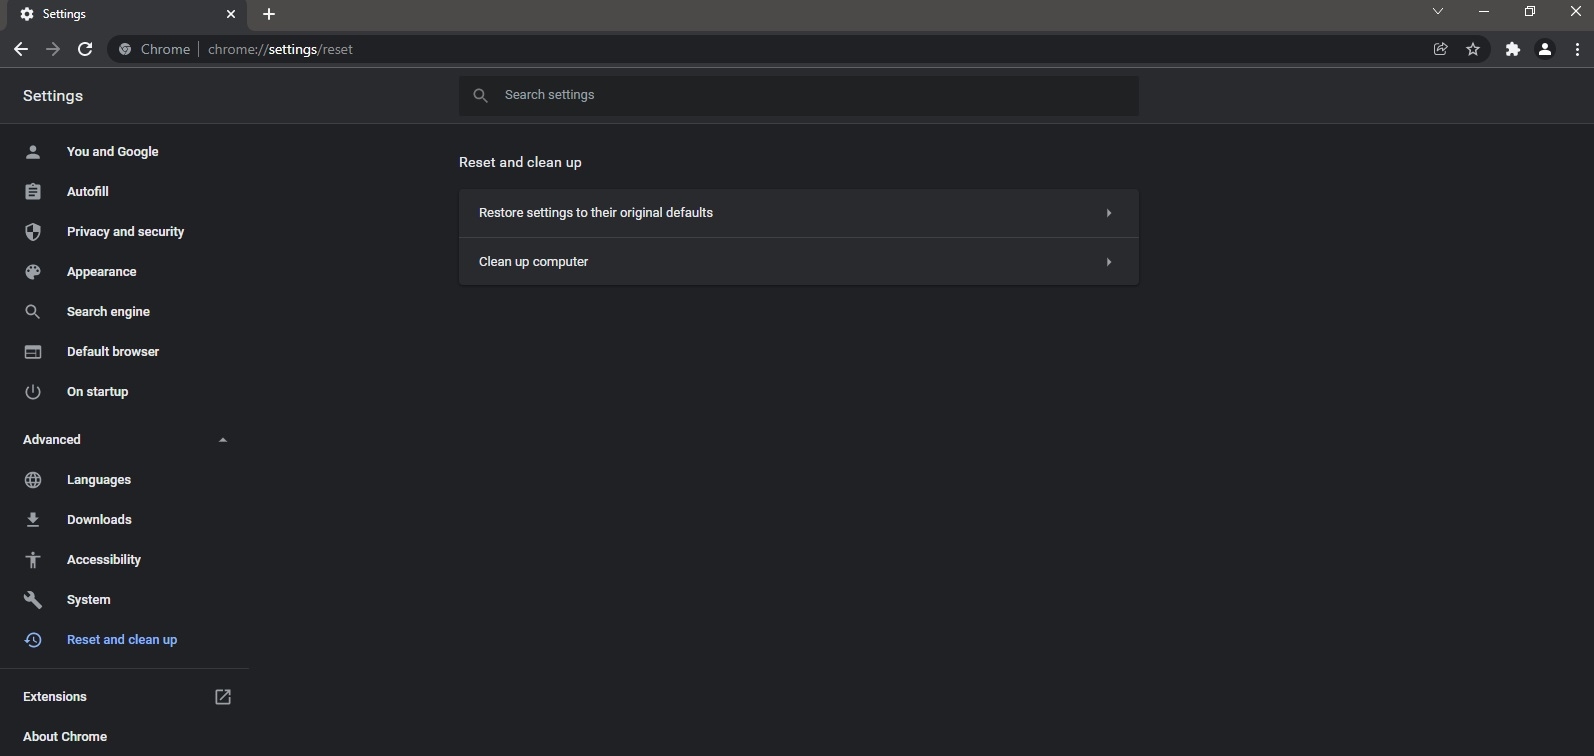1594x756 pixels.
Task: Open the Extensions puzzle piece menu
Action: click(1513, 49)
